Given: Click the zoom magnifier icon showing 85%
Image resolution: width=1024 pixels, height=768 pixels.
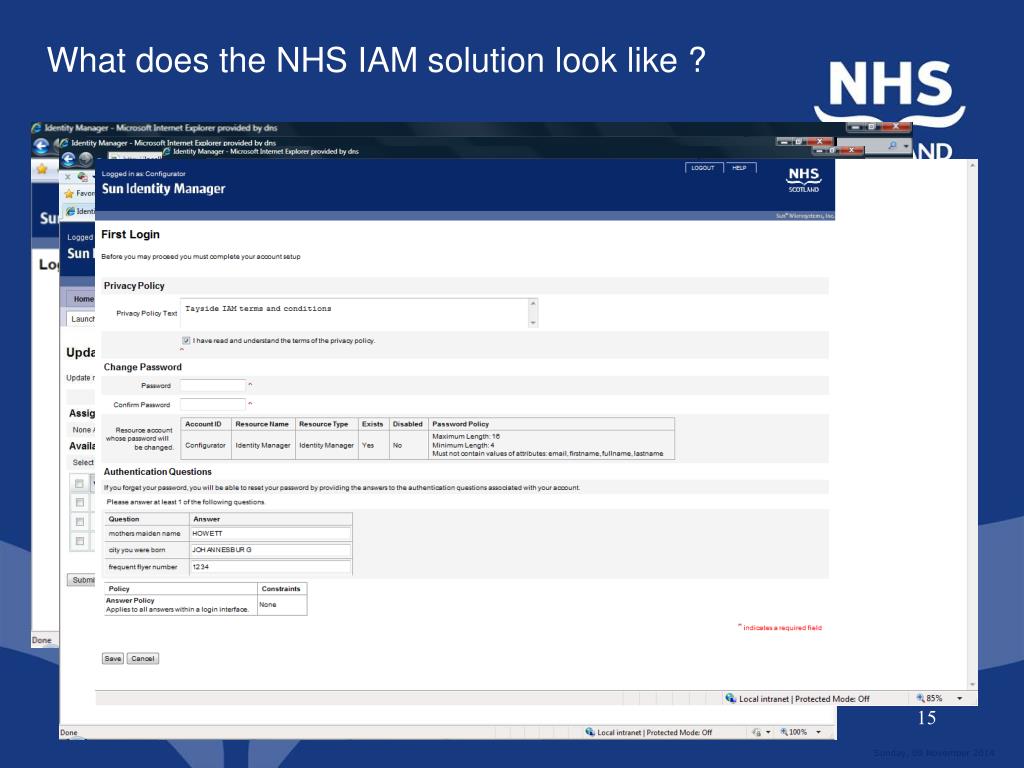Looking at the screenshot, I should click(920, 698).
